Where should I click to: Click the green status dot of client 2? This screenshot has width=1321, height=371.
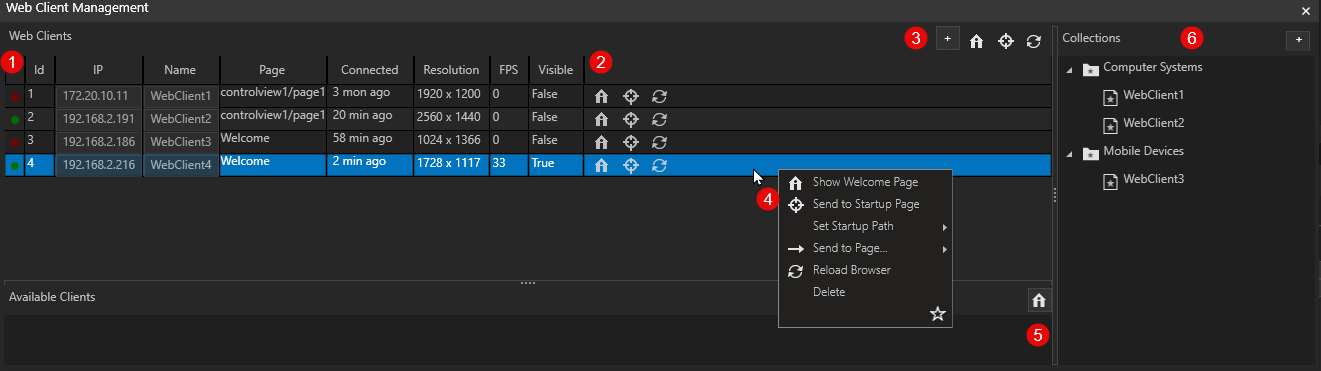(14, 120)
